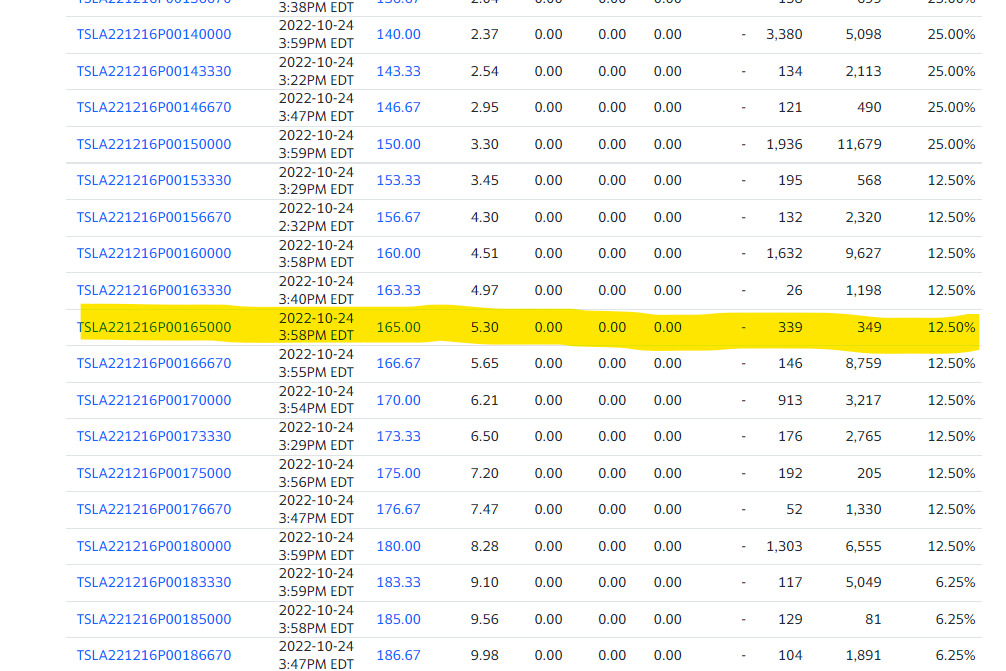The image size is (1006, 671).
Task: Click last price value 4.51
Action: pos(484,253)
